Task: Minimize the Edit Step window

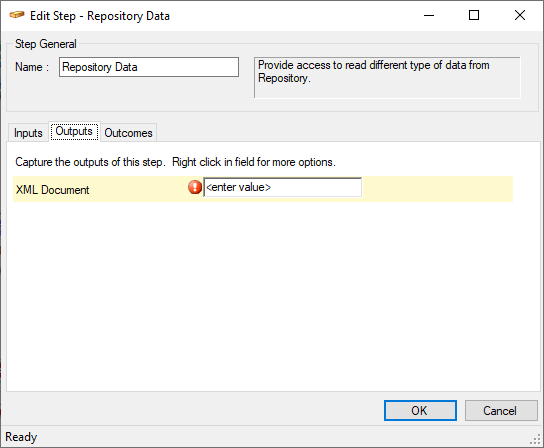Action: tap(429, 15)
